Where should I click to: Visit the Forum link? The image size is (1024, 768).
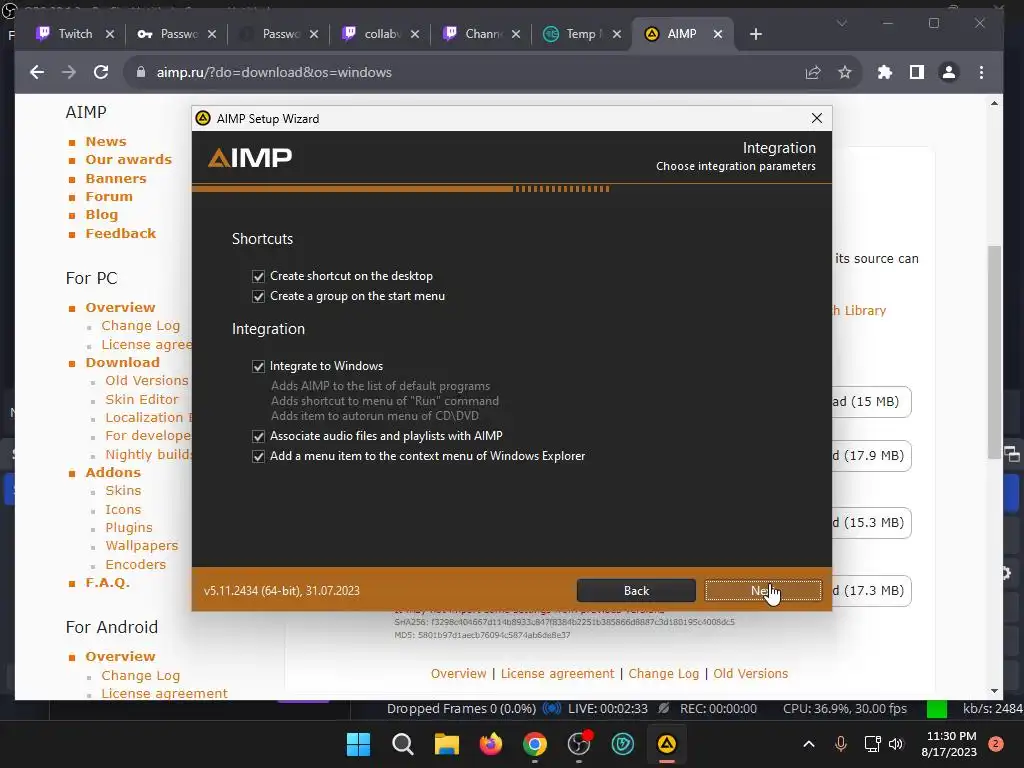108,197
